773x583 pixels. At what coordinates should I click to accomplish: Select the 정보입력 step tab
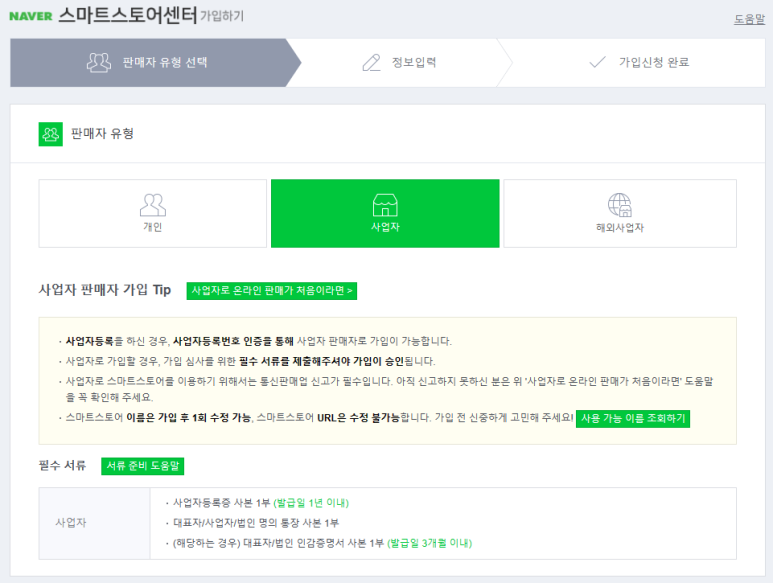(399, 63)
